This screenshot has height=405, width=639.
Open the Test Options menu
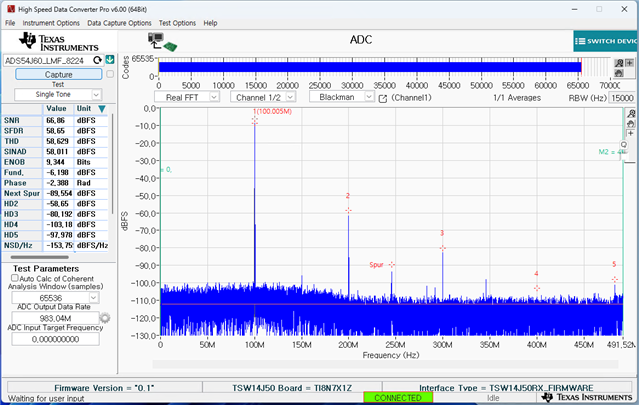pyautogui.click(x=177, y=23)
